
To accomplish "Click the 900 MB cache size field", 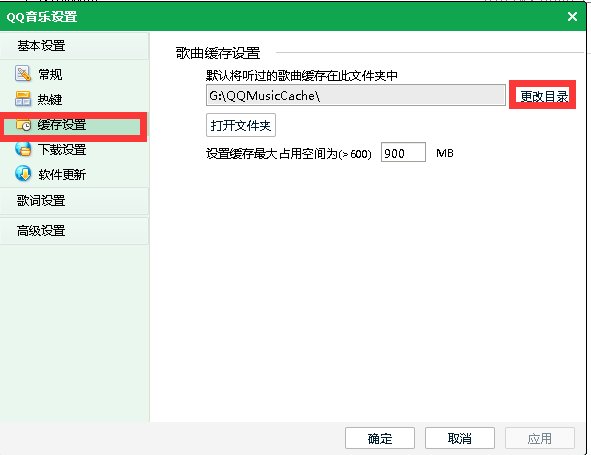I will [403, 152].
